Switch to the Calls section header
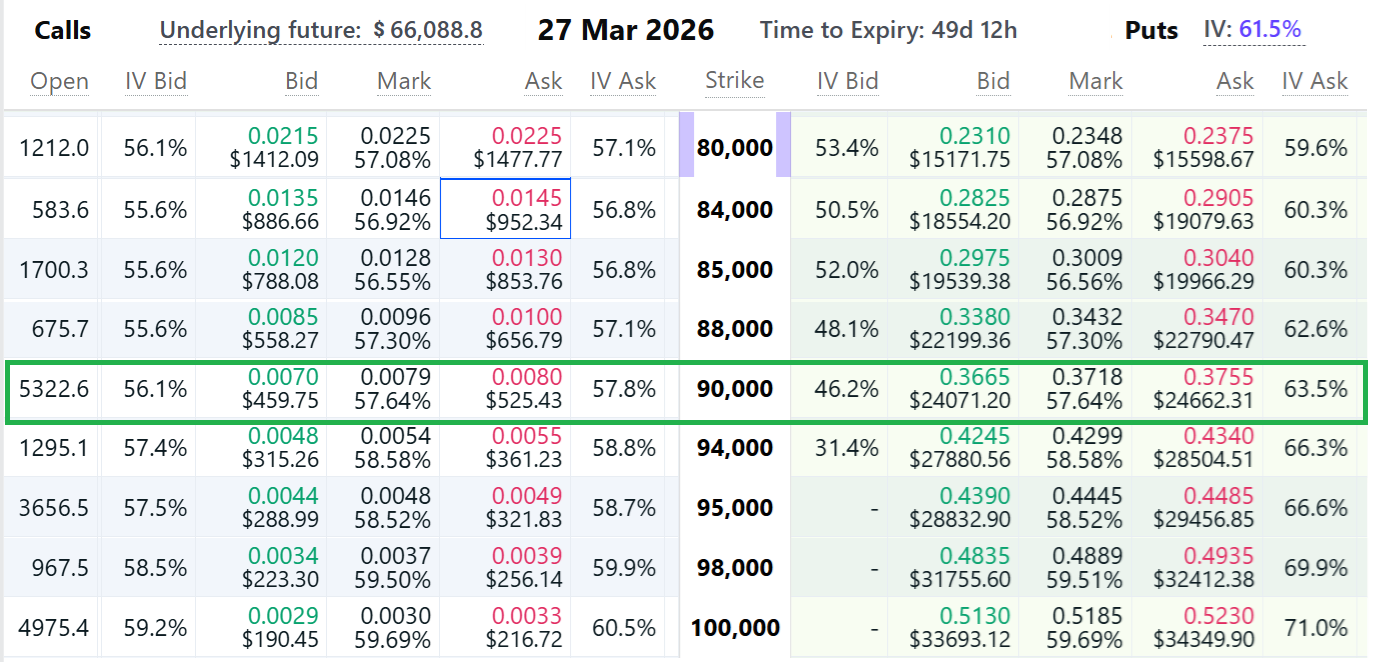Image resolution: width=1373 pixels, height=662 pixels. click(62, 29)
